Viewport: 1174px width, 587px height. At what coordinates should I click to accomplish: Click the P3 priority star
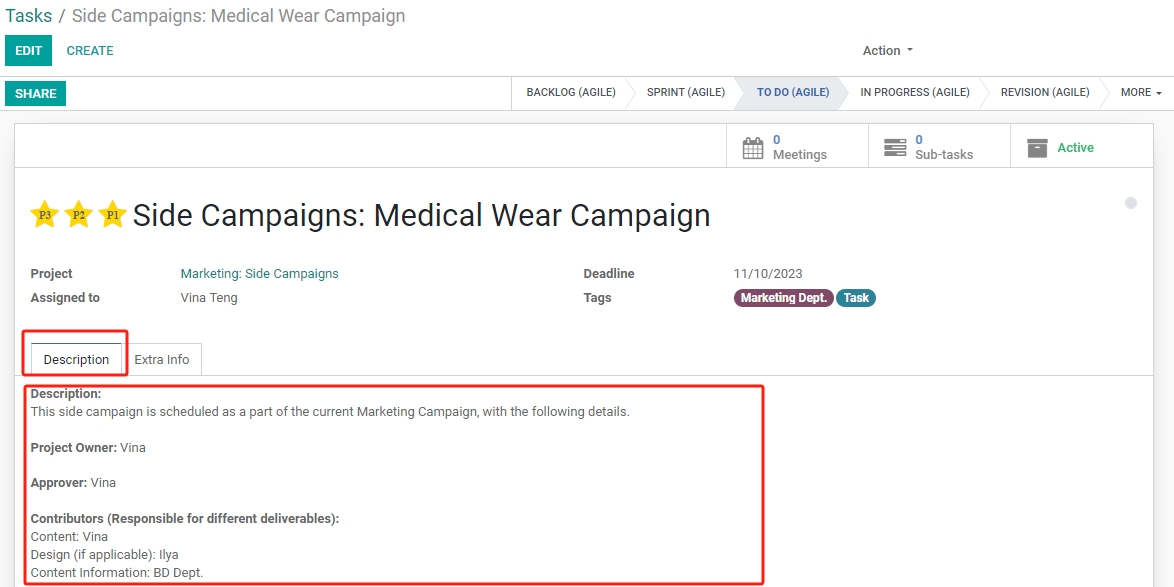coord(44,215)
